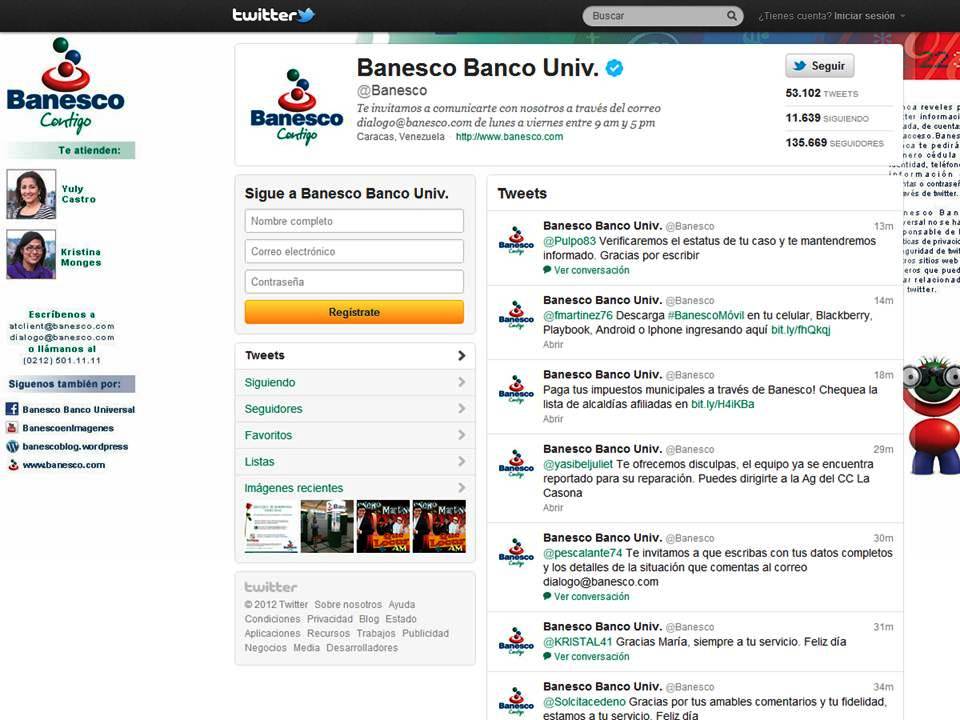This screenshot has width=960, height=720.
Task: Click the search magnifier icon
Action: 732,16
